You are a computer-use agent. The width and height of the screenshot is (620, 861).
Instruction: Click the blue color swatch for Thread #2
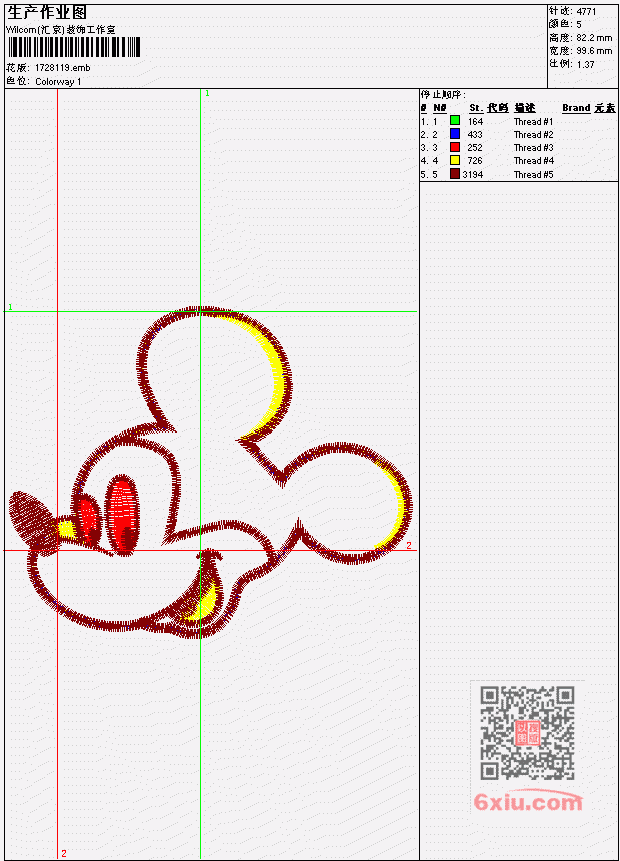point(455,133)
